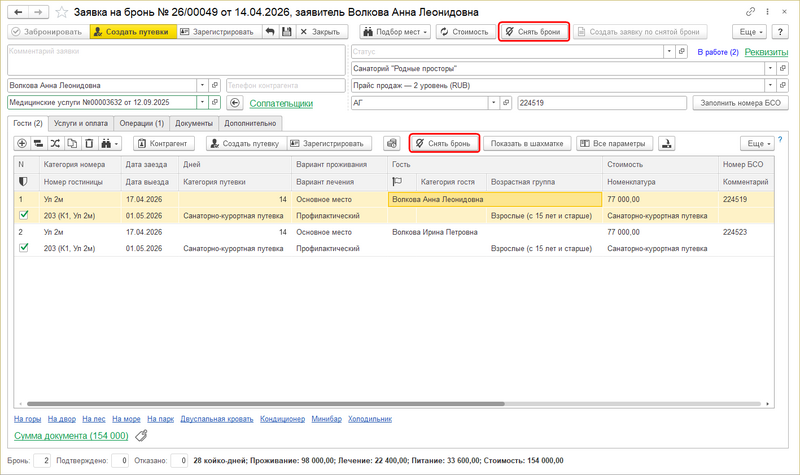Toggle the checkbox for guest Волкова Ирина Петровна
Screen dimensions: 800x475
click(24, 247)
